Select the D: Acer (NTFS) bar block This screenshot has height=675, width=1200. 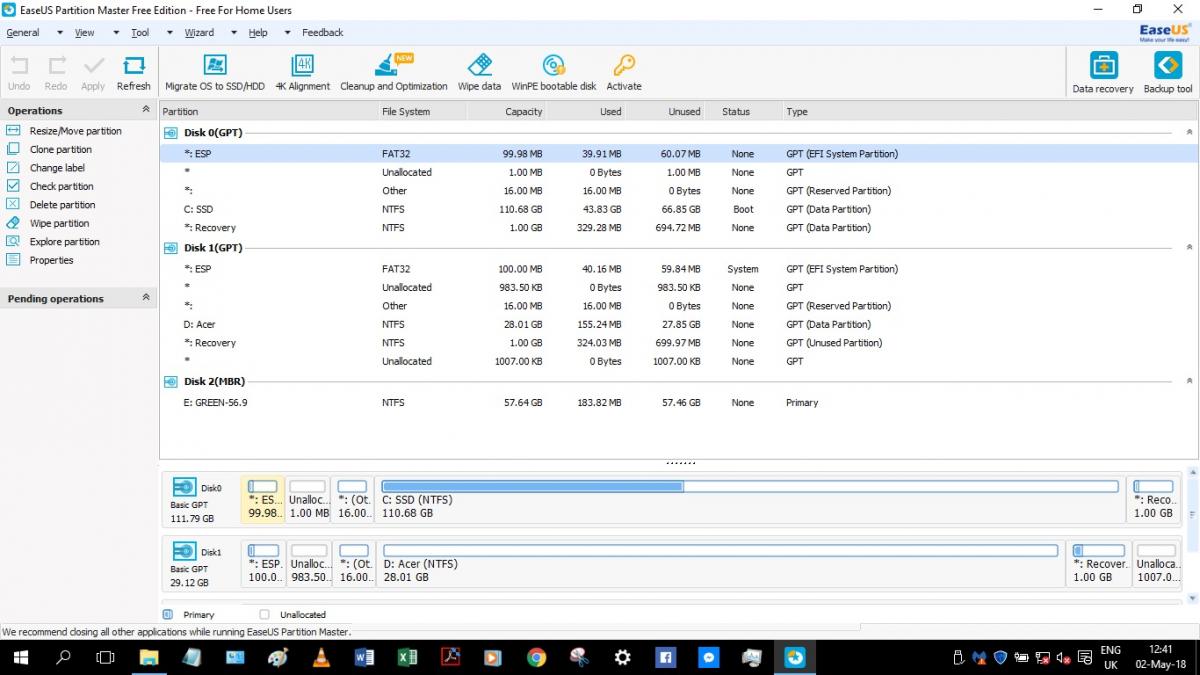point(720,563)
